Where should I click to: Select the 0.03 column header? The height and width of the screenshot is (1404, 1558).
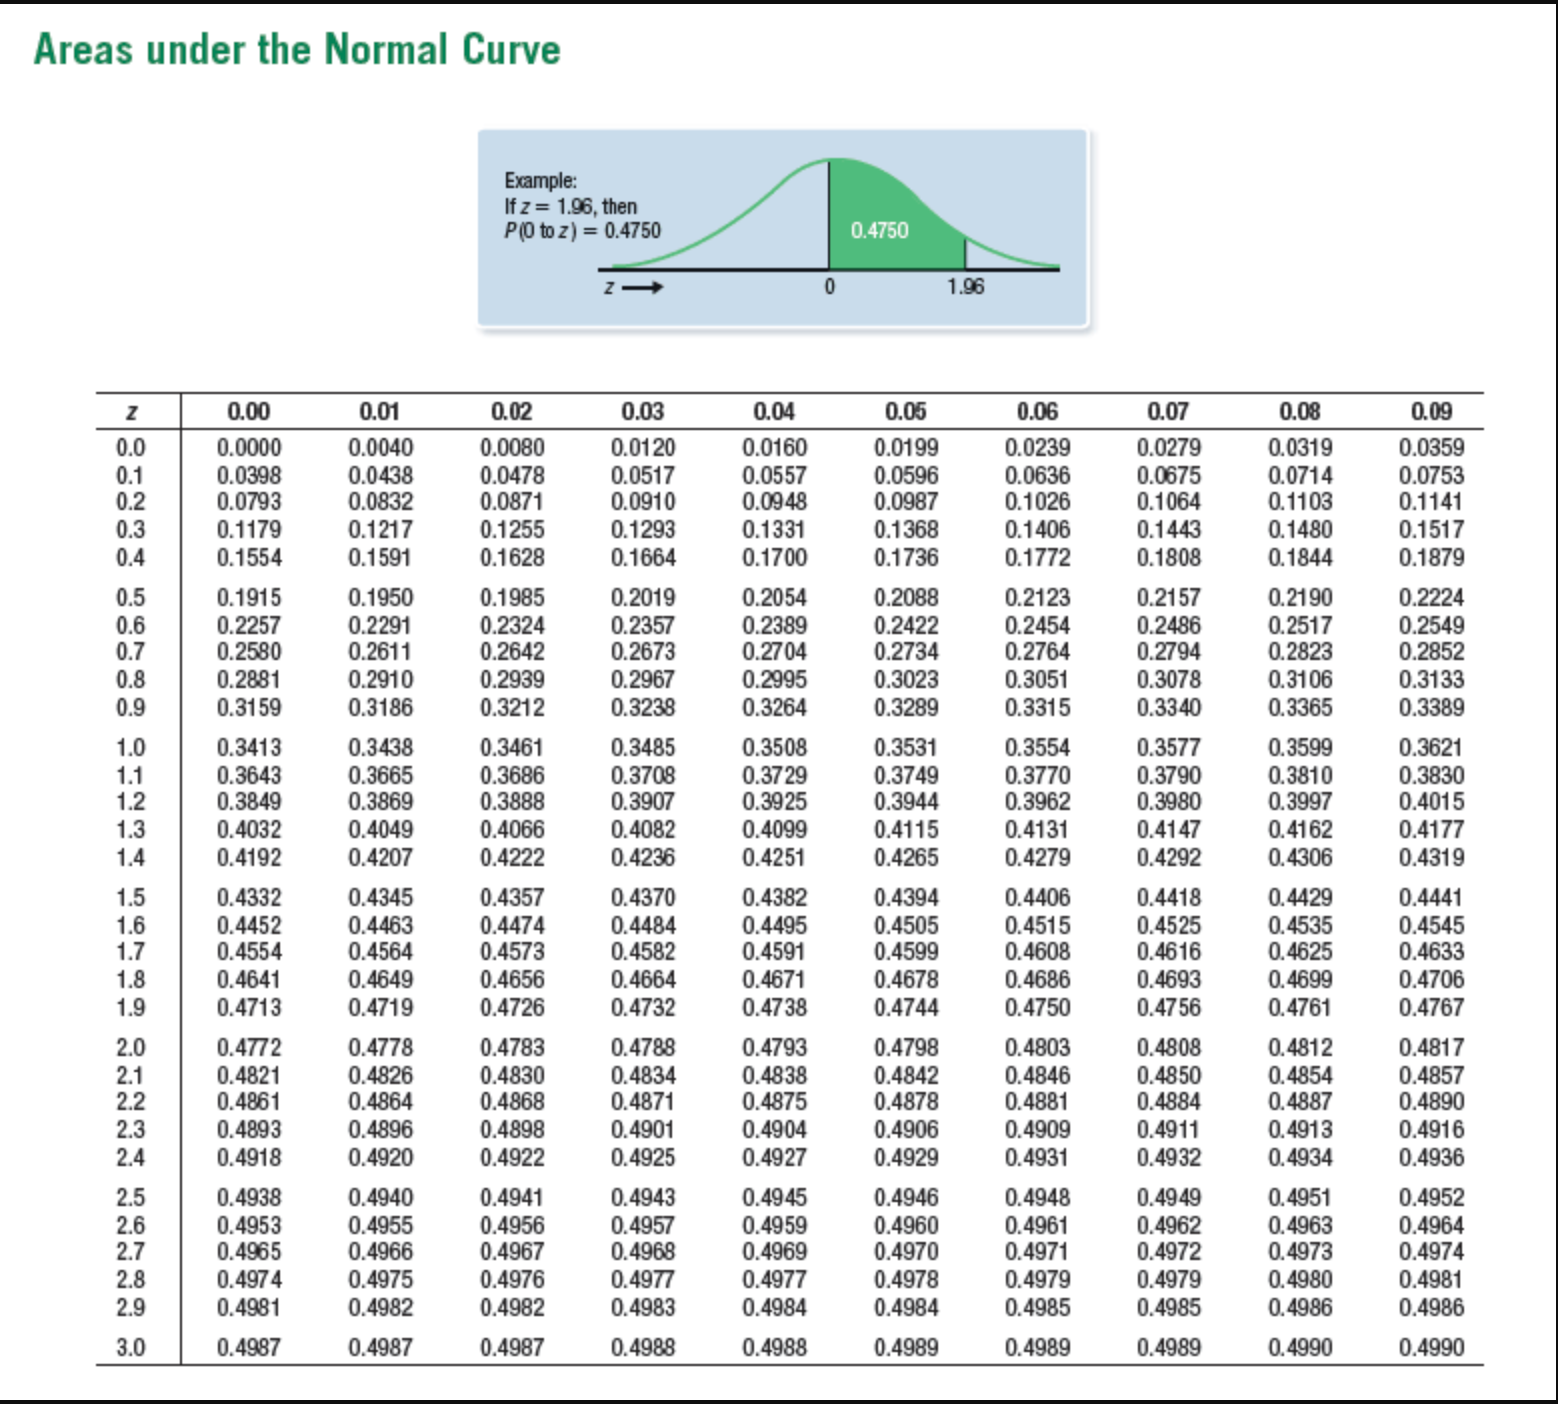click(x=643, y=411)
